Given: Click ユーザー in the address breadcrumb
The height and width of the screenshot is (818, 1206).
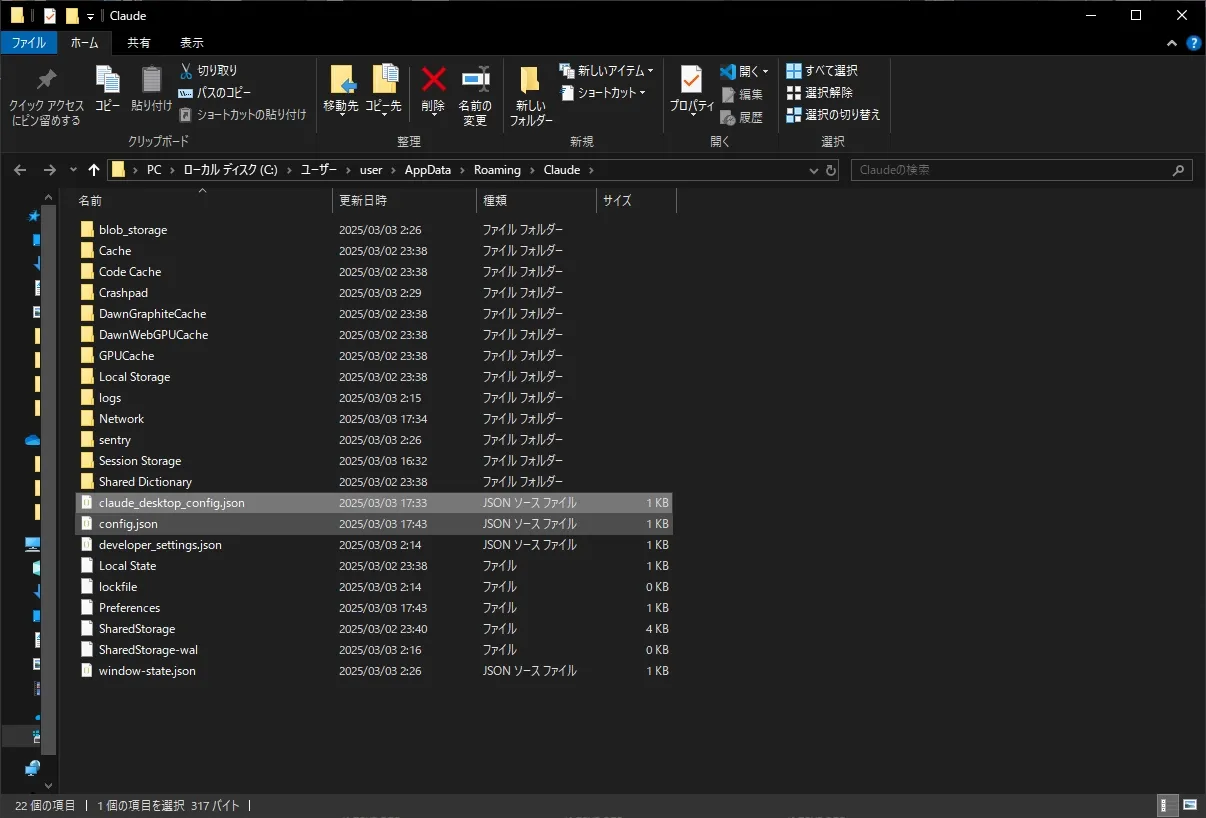Looking at the screenshot, I should (319, 170).
